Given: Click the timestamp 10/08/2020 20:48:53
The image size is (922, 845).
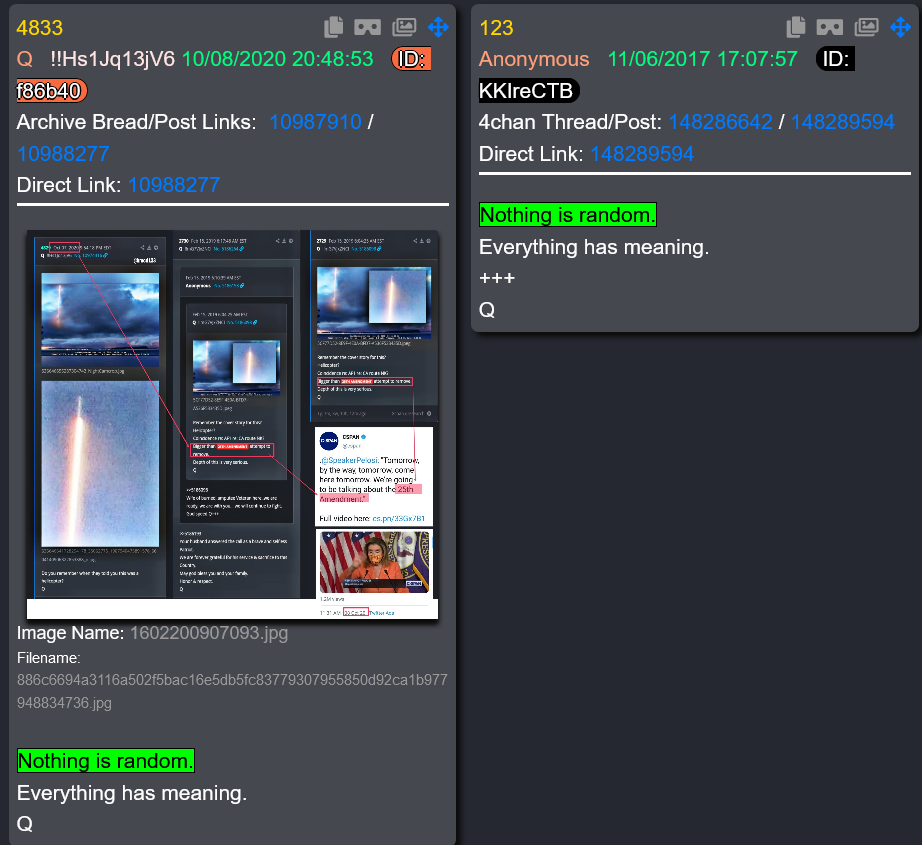Looking at the screenshot, I should coord(278,59).
